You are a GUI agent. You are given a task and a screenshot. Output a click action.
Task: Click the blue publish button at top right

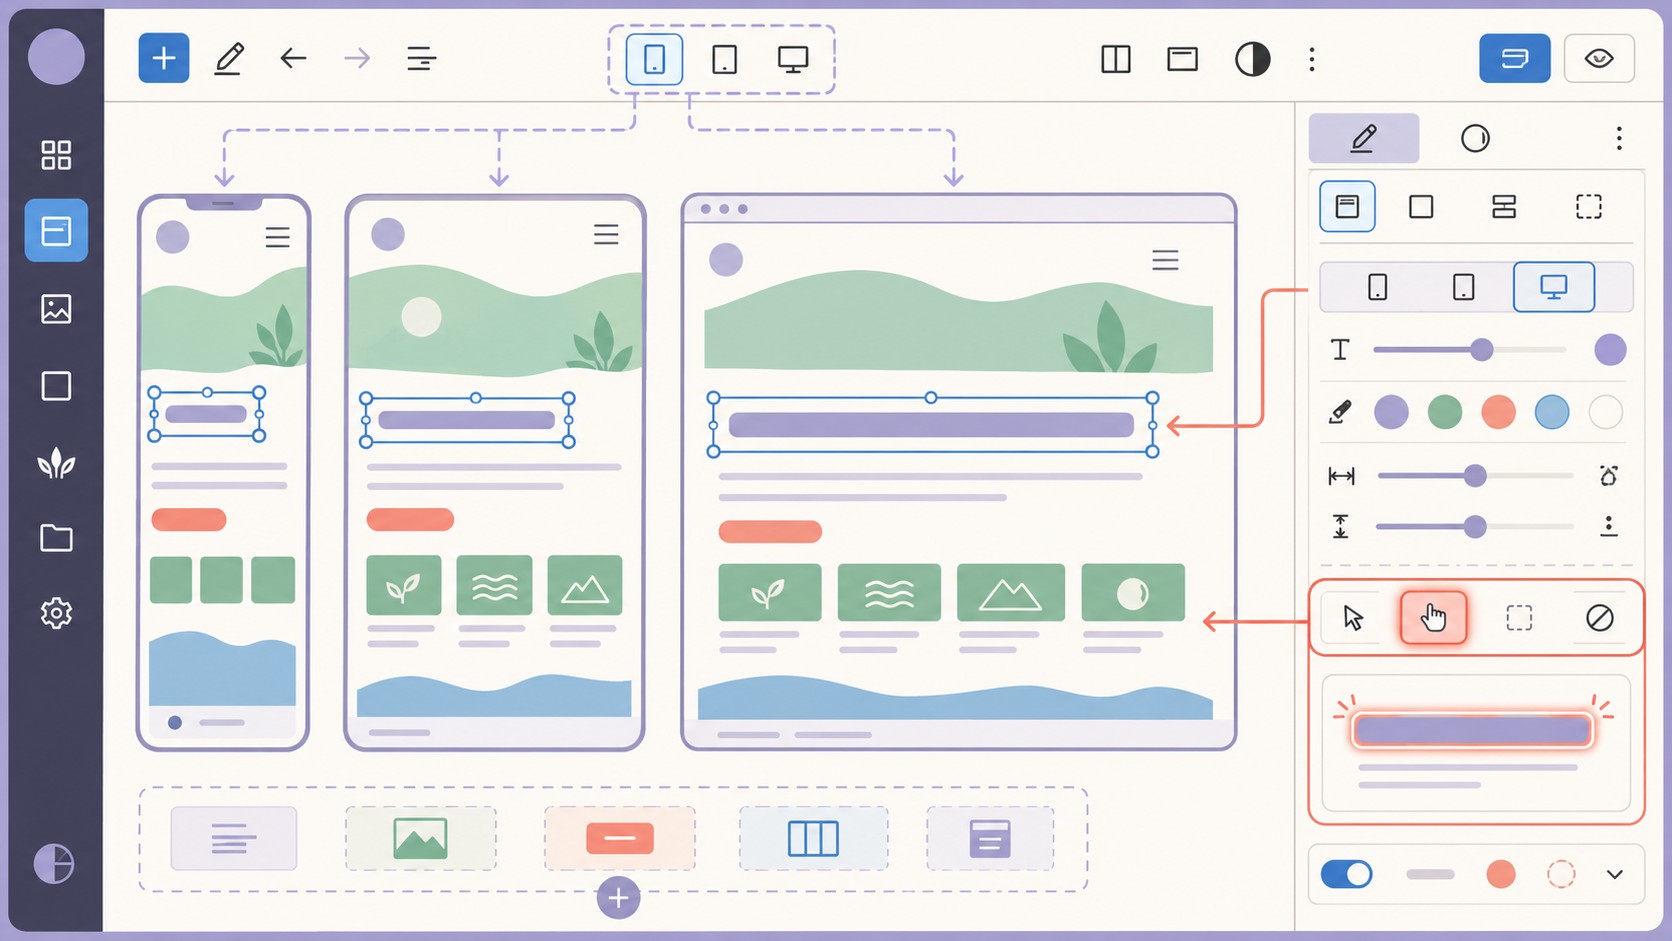click(1515, 58)
